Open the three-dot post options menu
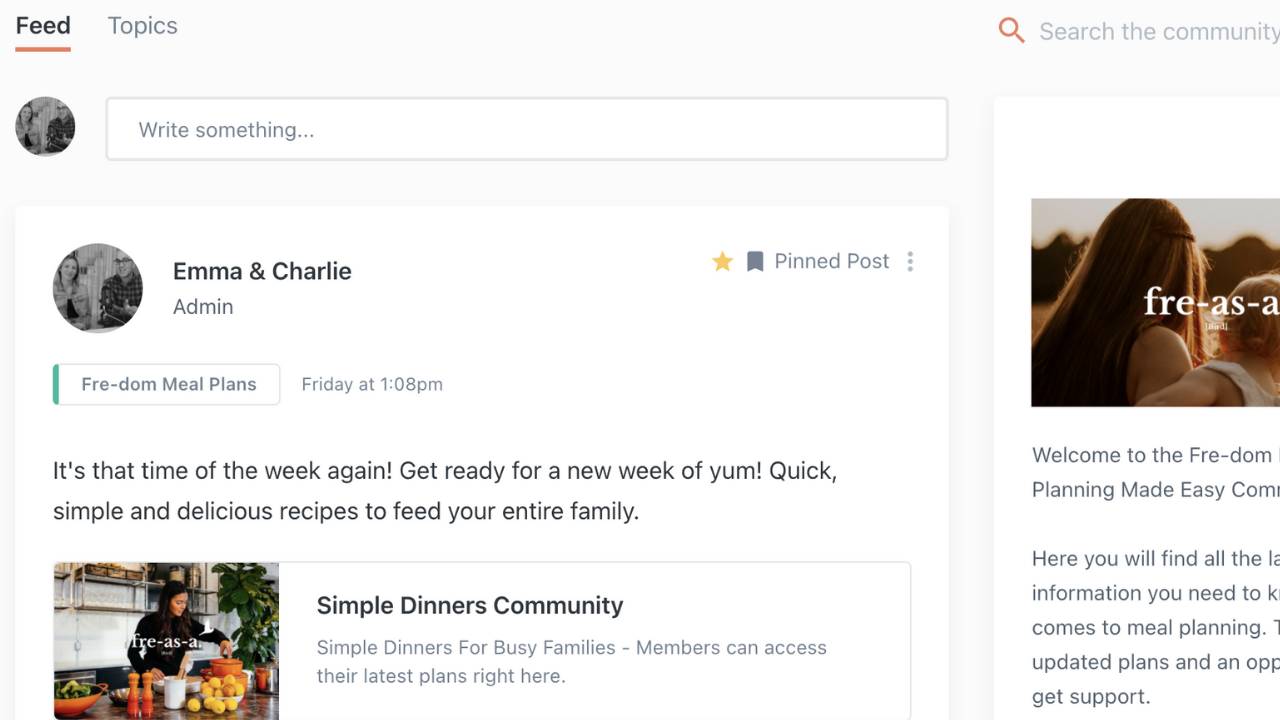 pos(910,262)
